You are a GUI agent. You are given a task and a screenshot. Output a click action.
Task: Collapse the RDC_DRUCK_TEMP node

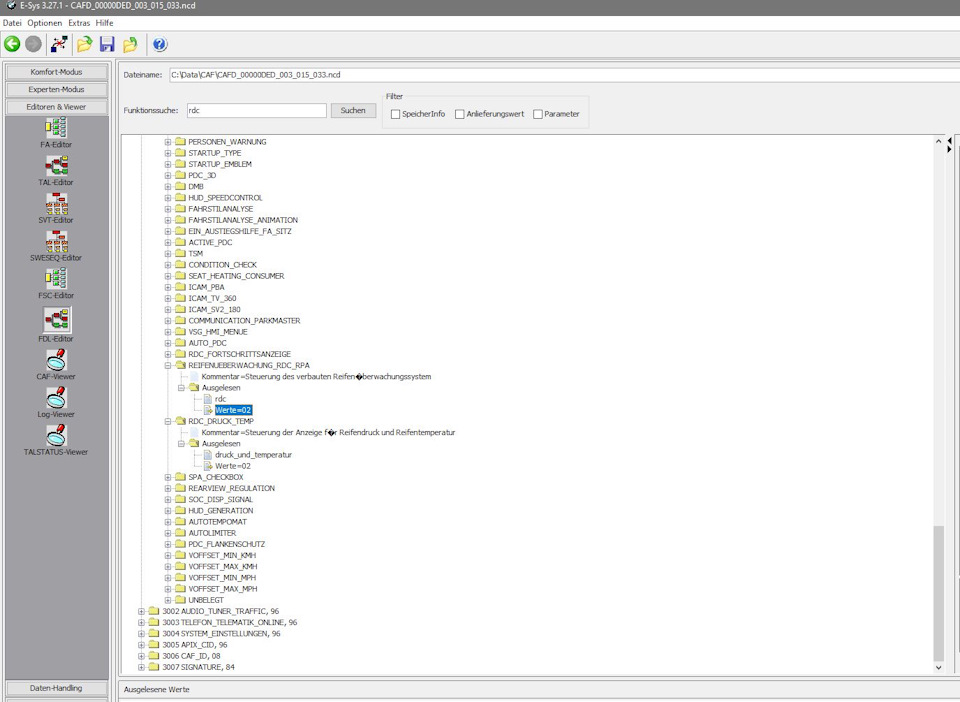click(168, 422)
